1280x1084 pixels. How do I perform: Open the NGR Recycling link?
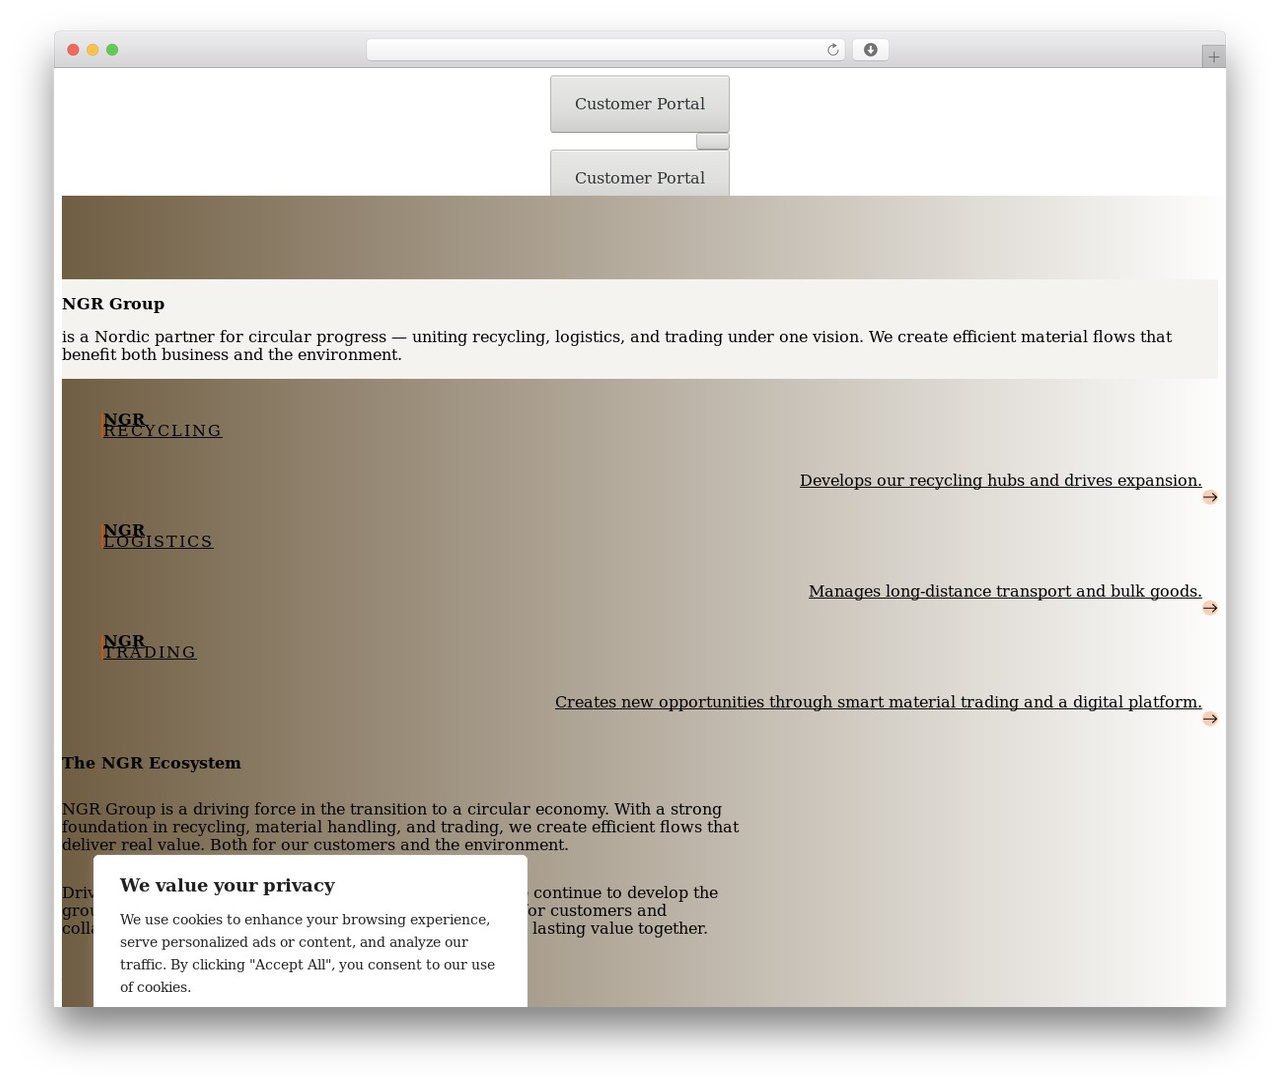click(x=162, y=425)
